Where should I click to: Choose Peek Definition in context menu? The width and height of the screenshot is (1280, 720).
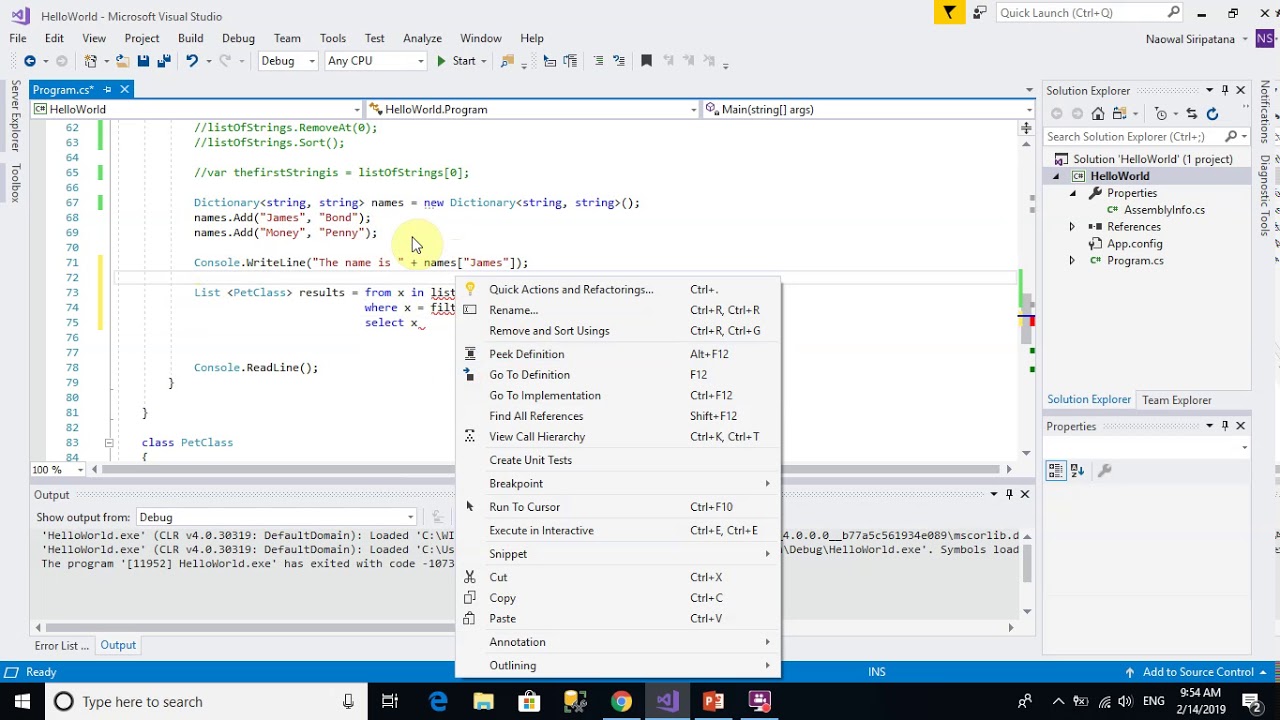click(617, 354)
